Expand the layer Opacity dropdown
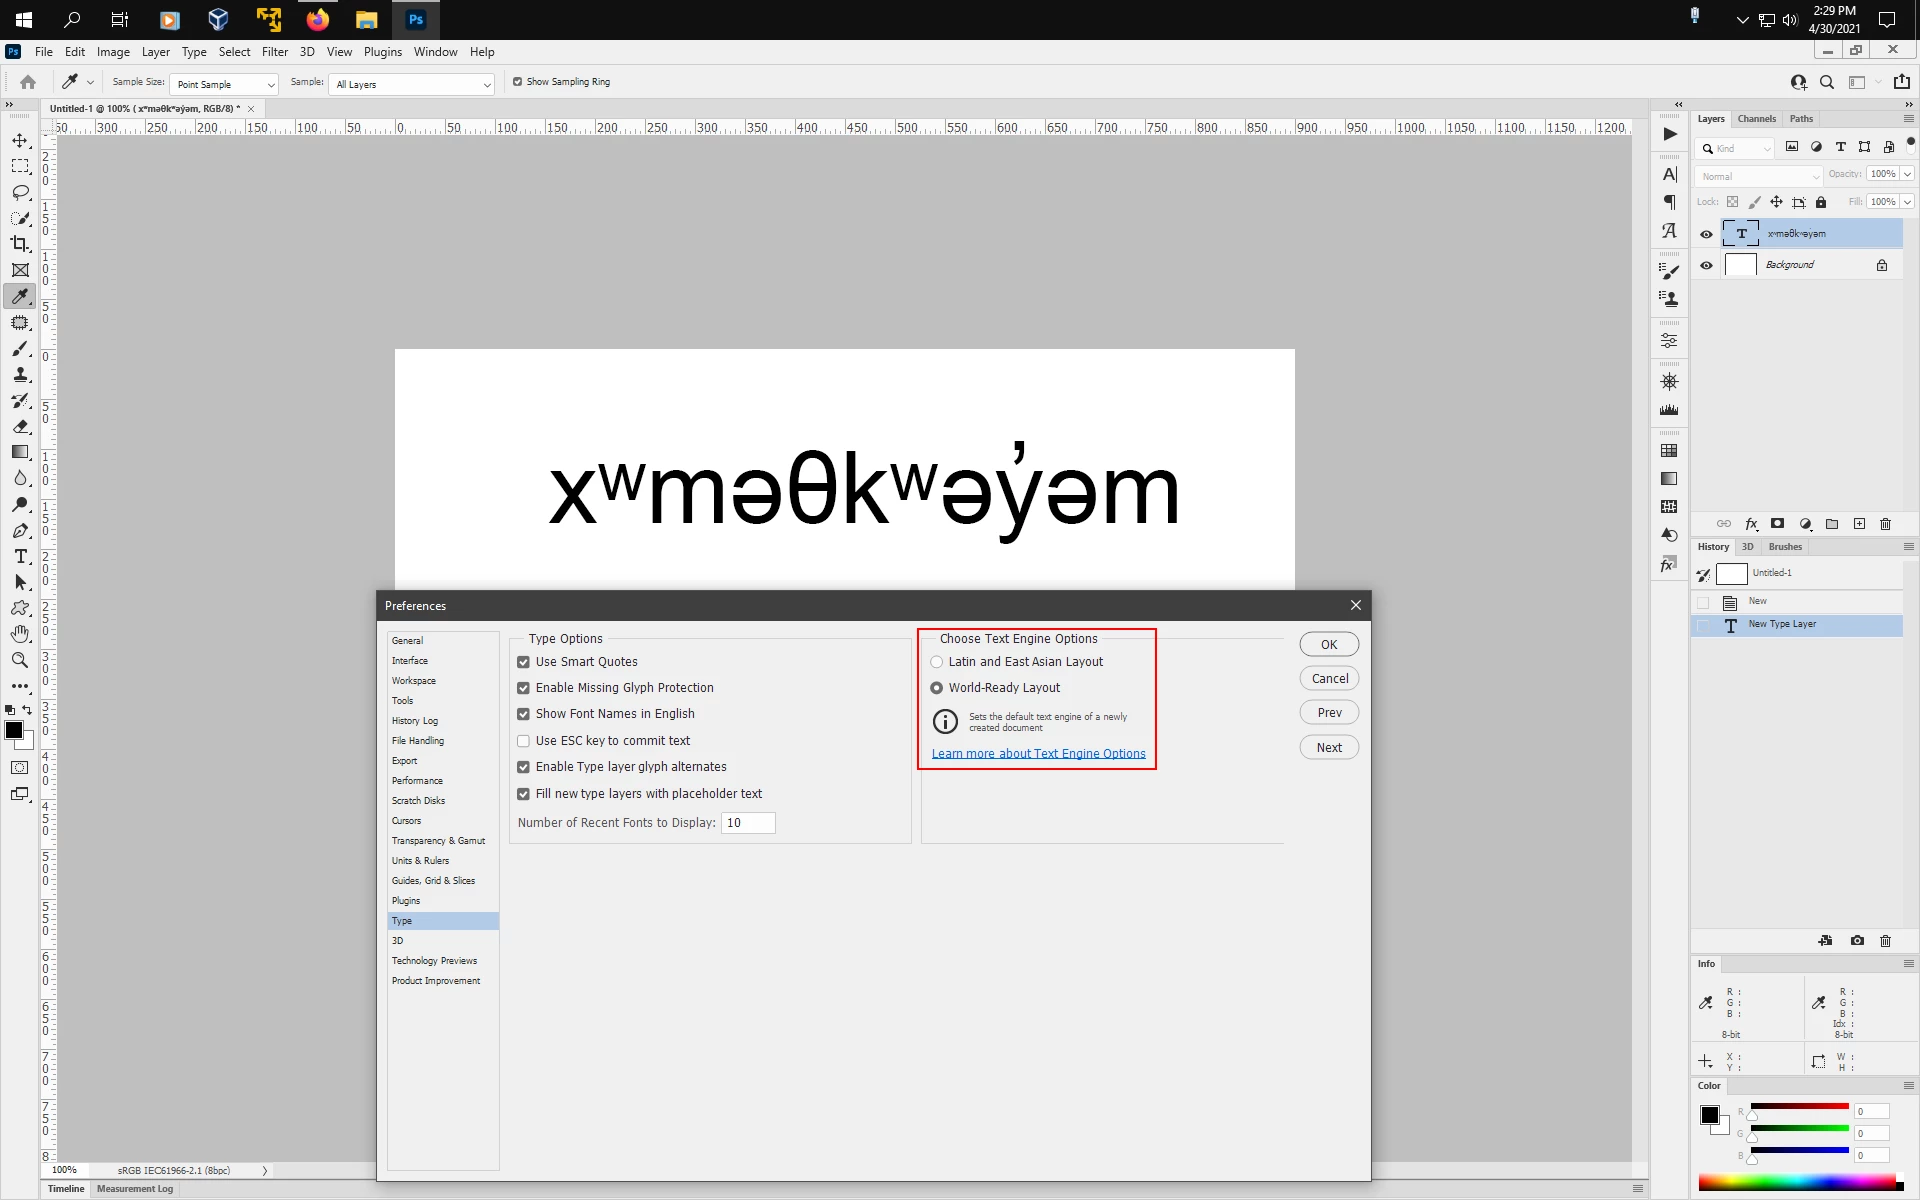Viewport: 1920px width, 1200px height. (1908, 174)
